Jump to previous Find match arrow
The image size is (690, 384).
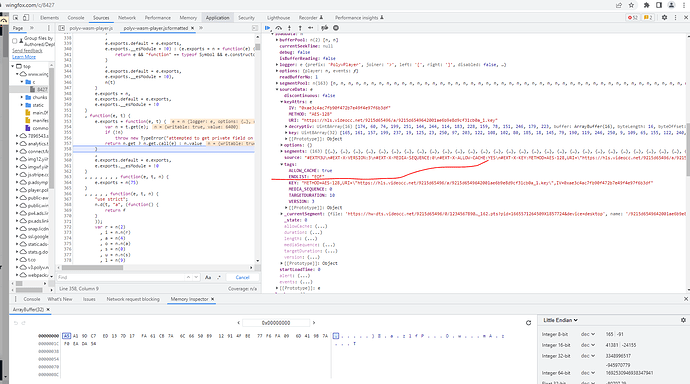tap(188, 277)
